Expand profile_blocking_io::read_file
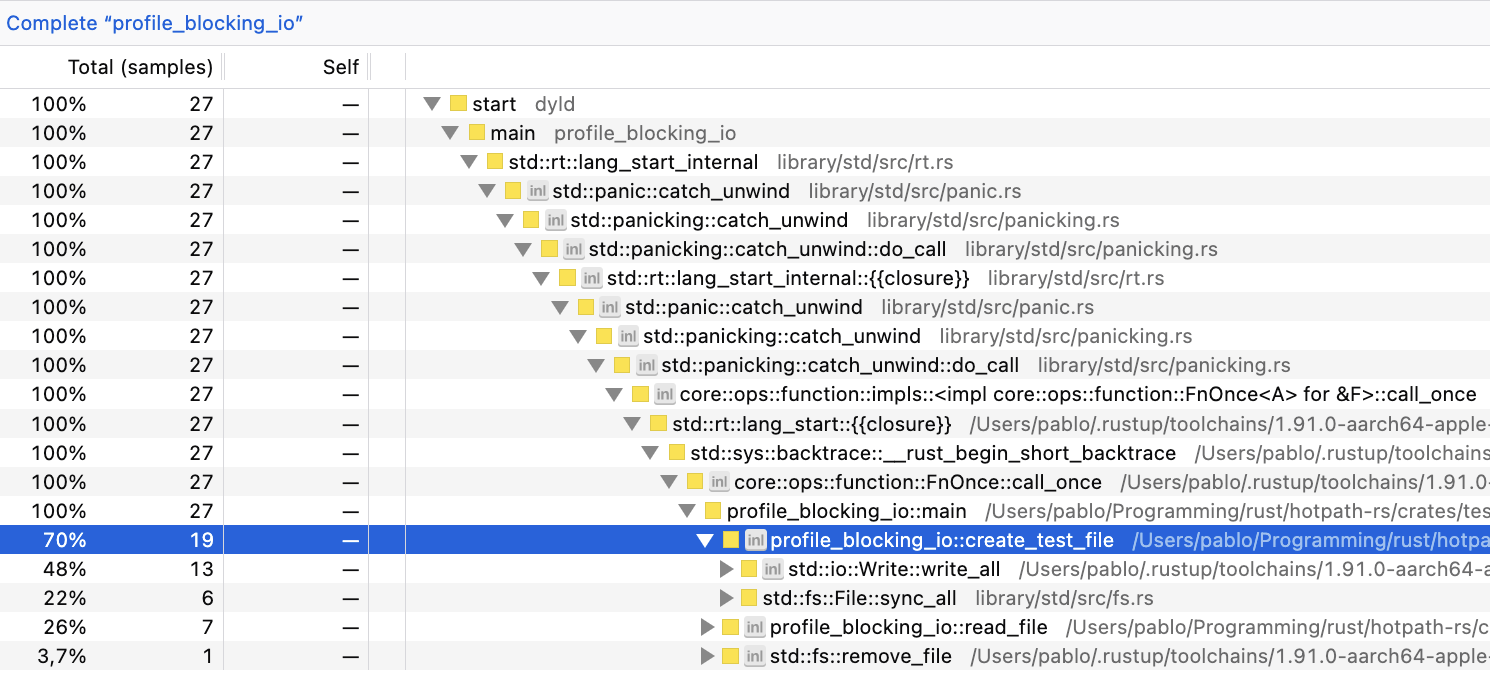Image resolution: width=1490 pixels, height=676 pixels. (x=707, y=626)
